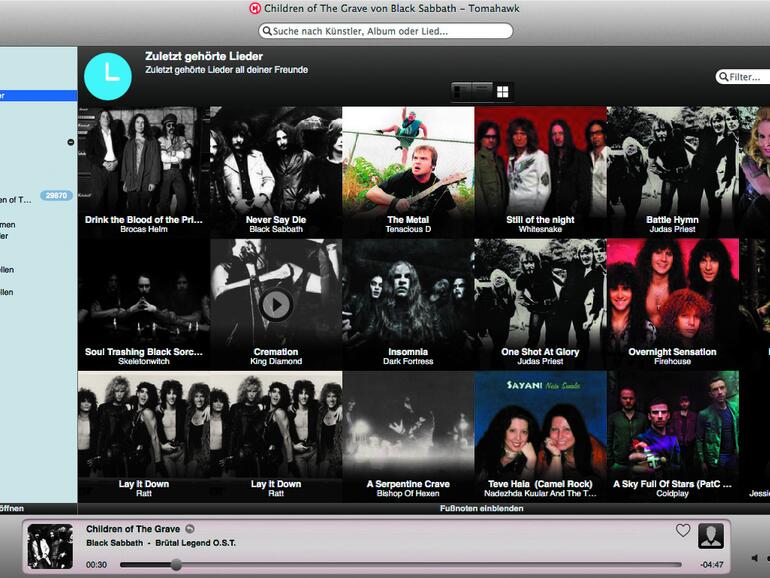Switch to grid view mode
The width and height of the screenshot is (770, 578).
point(502,91)
